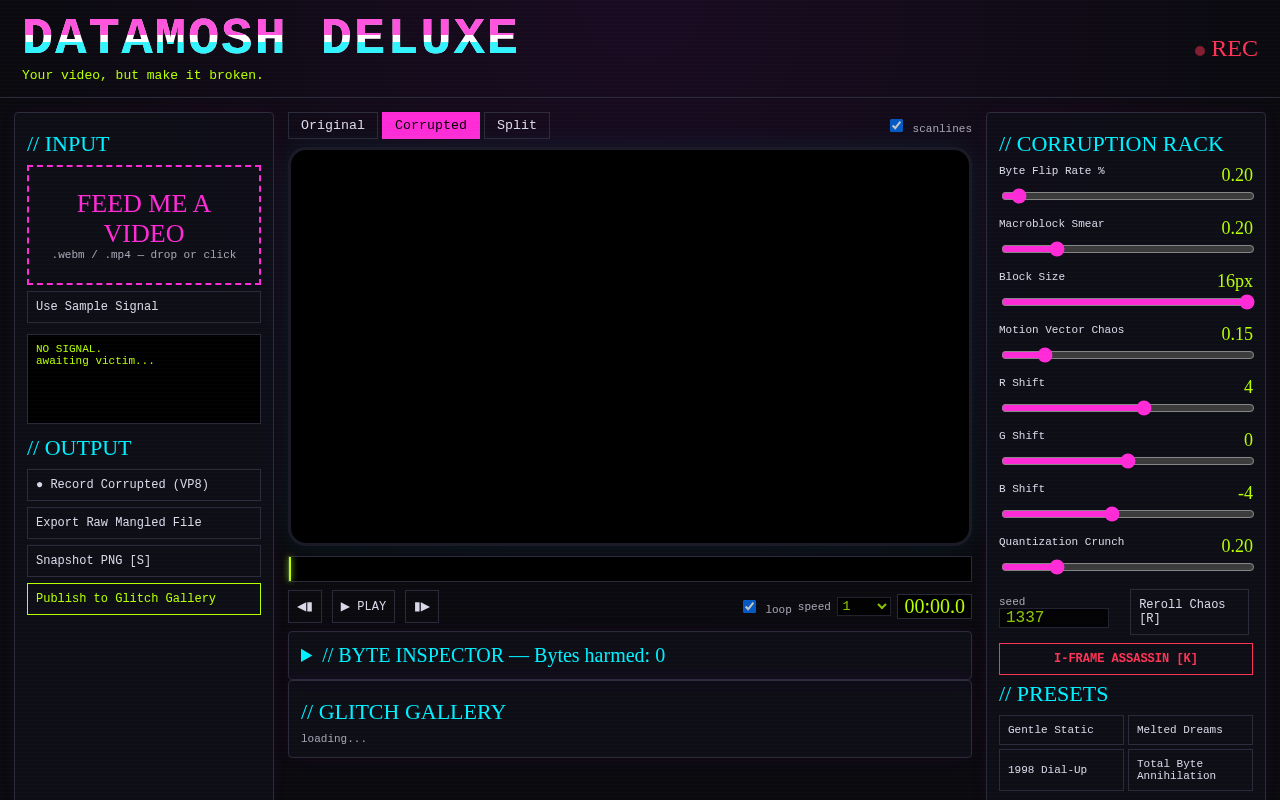Adjust the Block Size slider
Viewport: 1280px width, 800px height.
(1128, 302)
